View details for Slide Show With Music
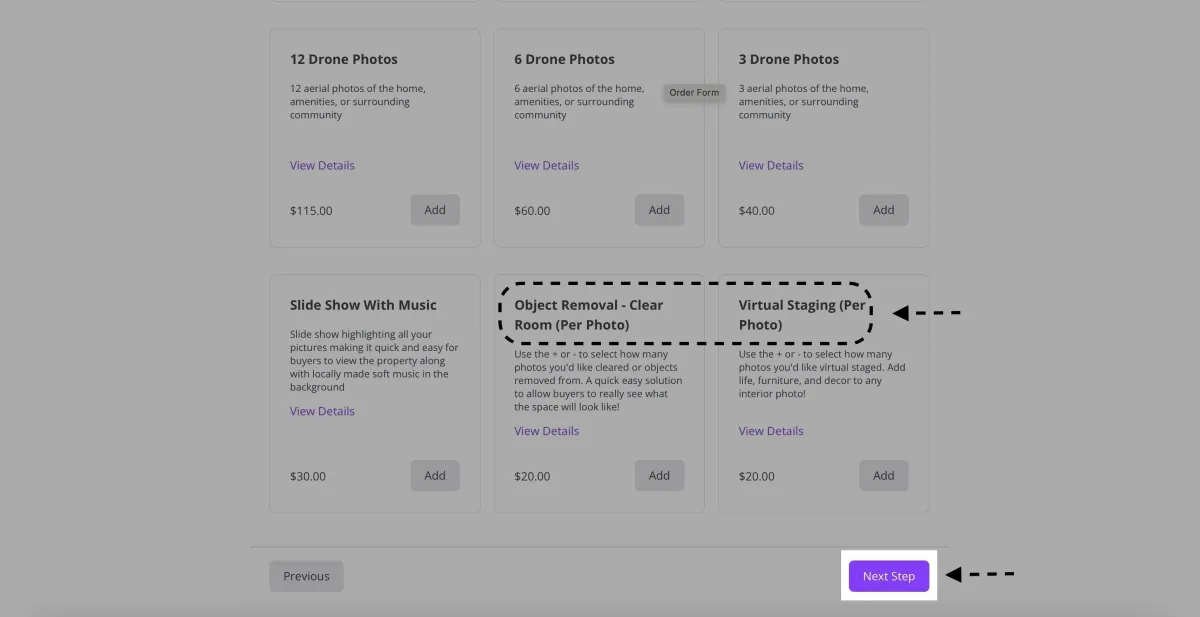 coord(322,411)
